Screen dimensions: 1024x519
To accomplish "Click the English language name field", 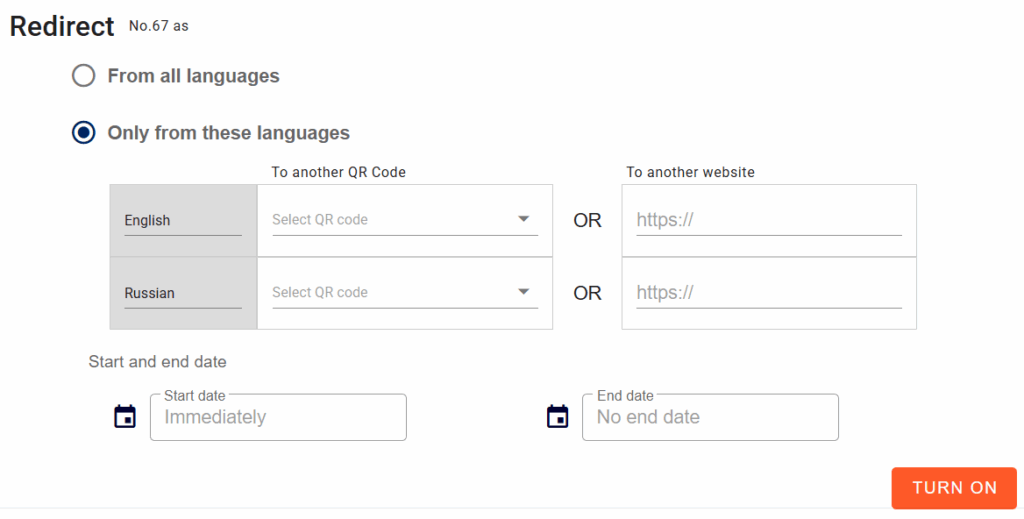I will (x=182, y=221).
